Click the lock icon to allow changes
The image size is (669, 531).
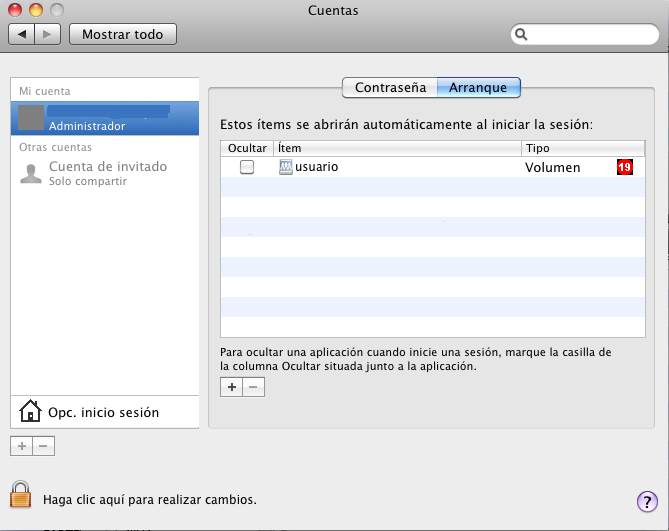click(20, 495)
